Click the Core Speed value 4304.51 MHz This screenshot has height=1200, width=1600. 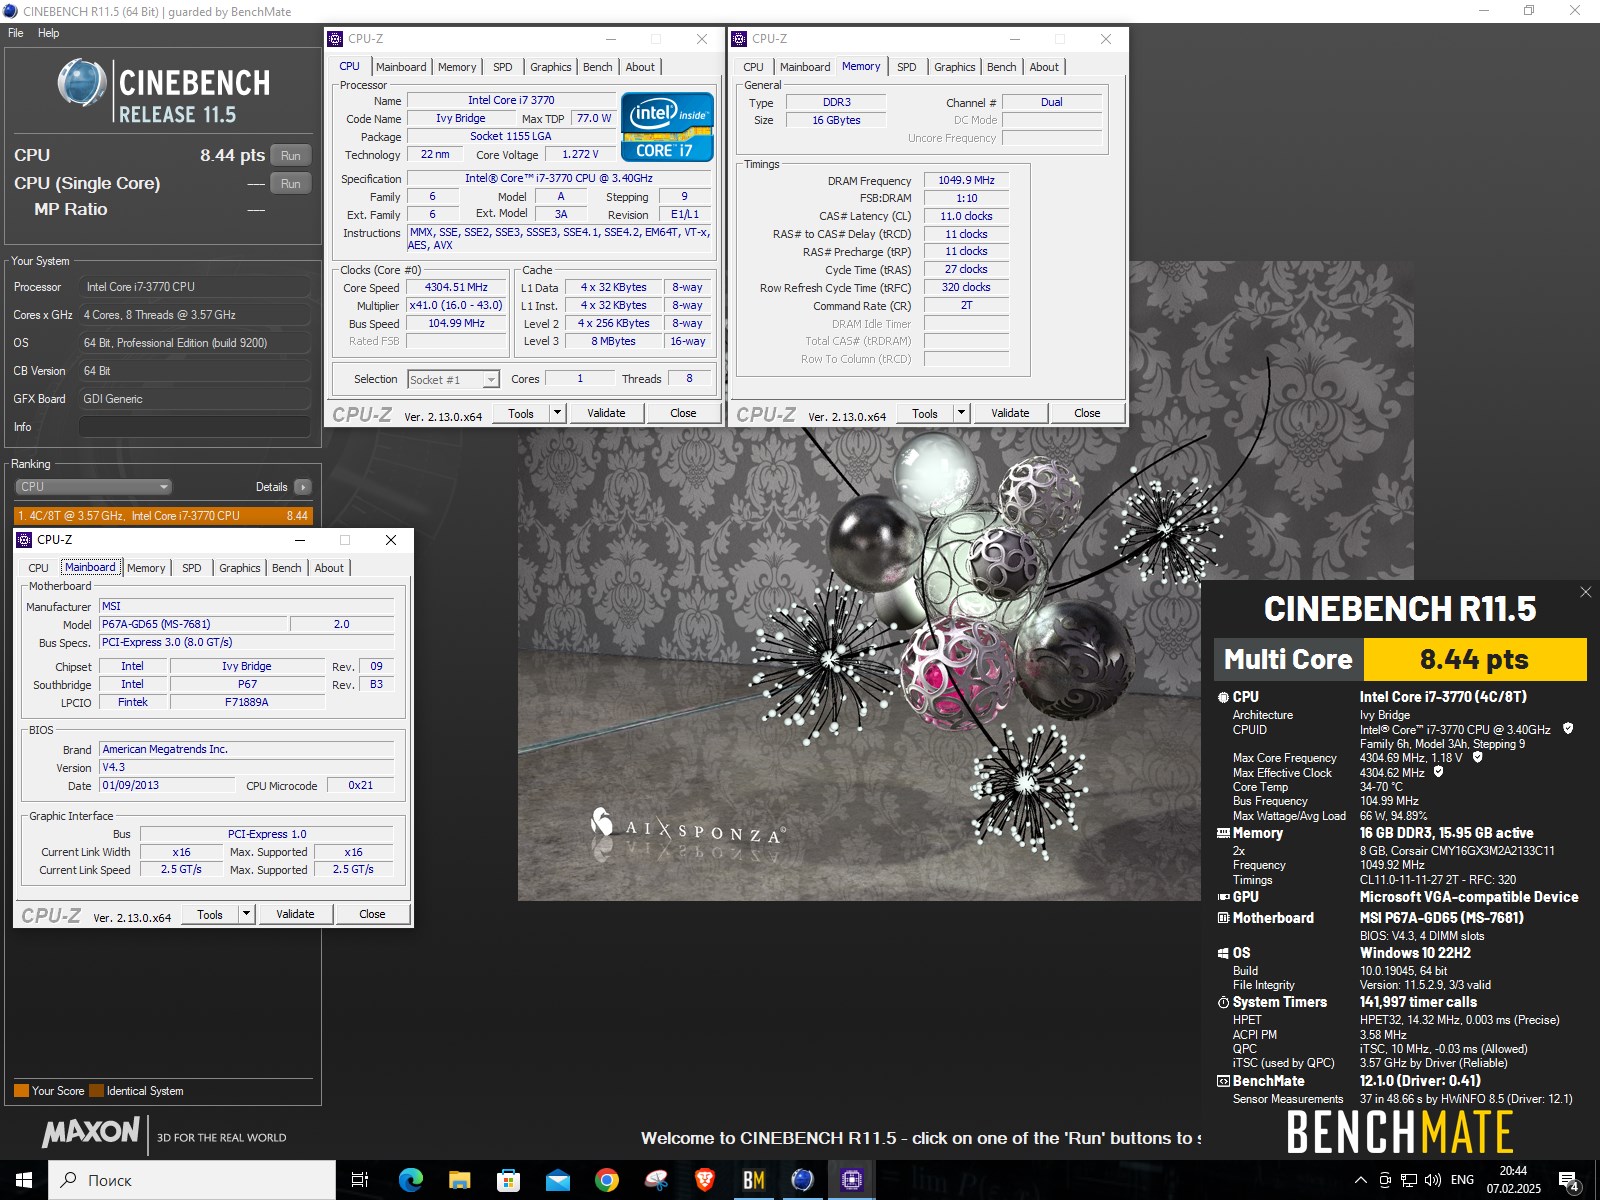pos(456,287)
